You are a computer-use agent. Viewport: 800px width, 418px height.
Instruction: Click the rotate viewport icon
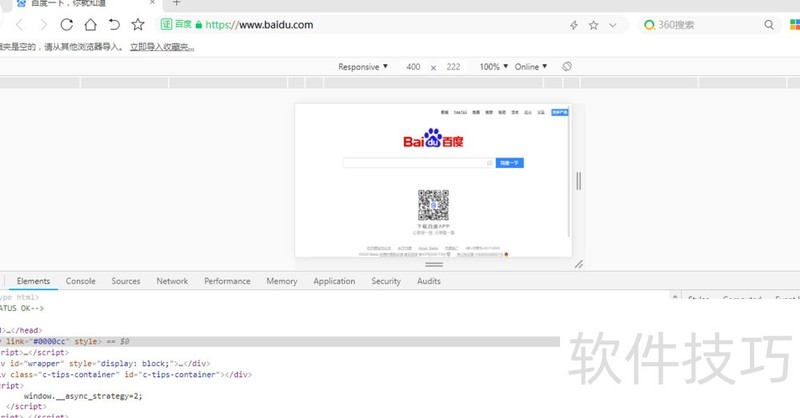tap(567, 66)
